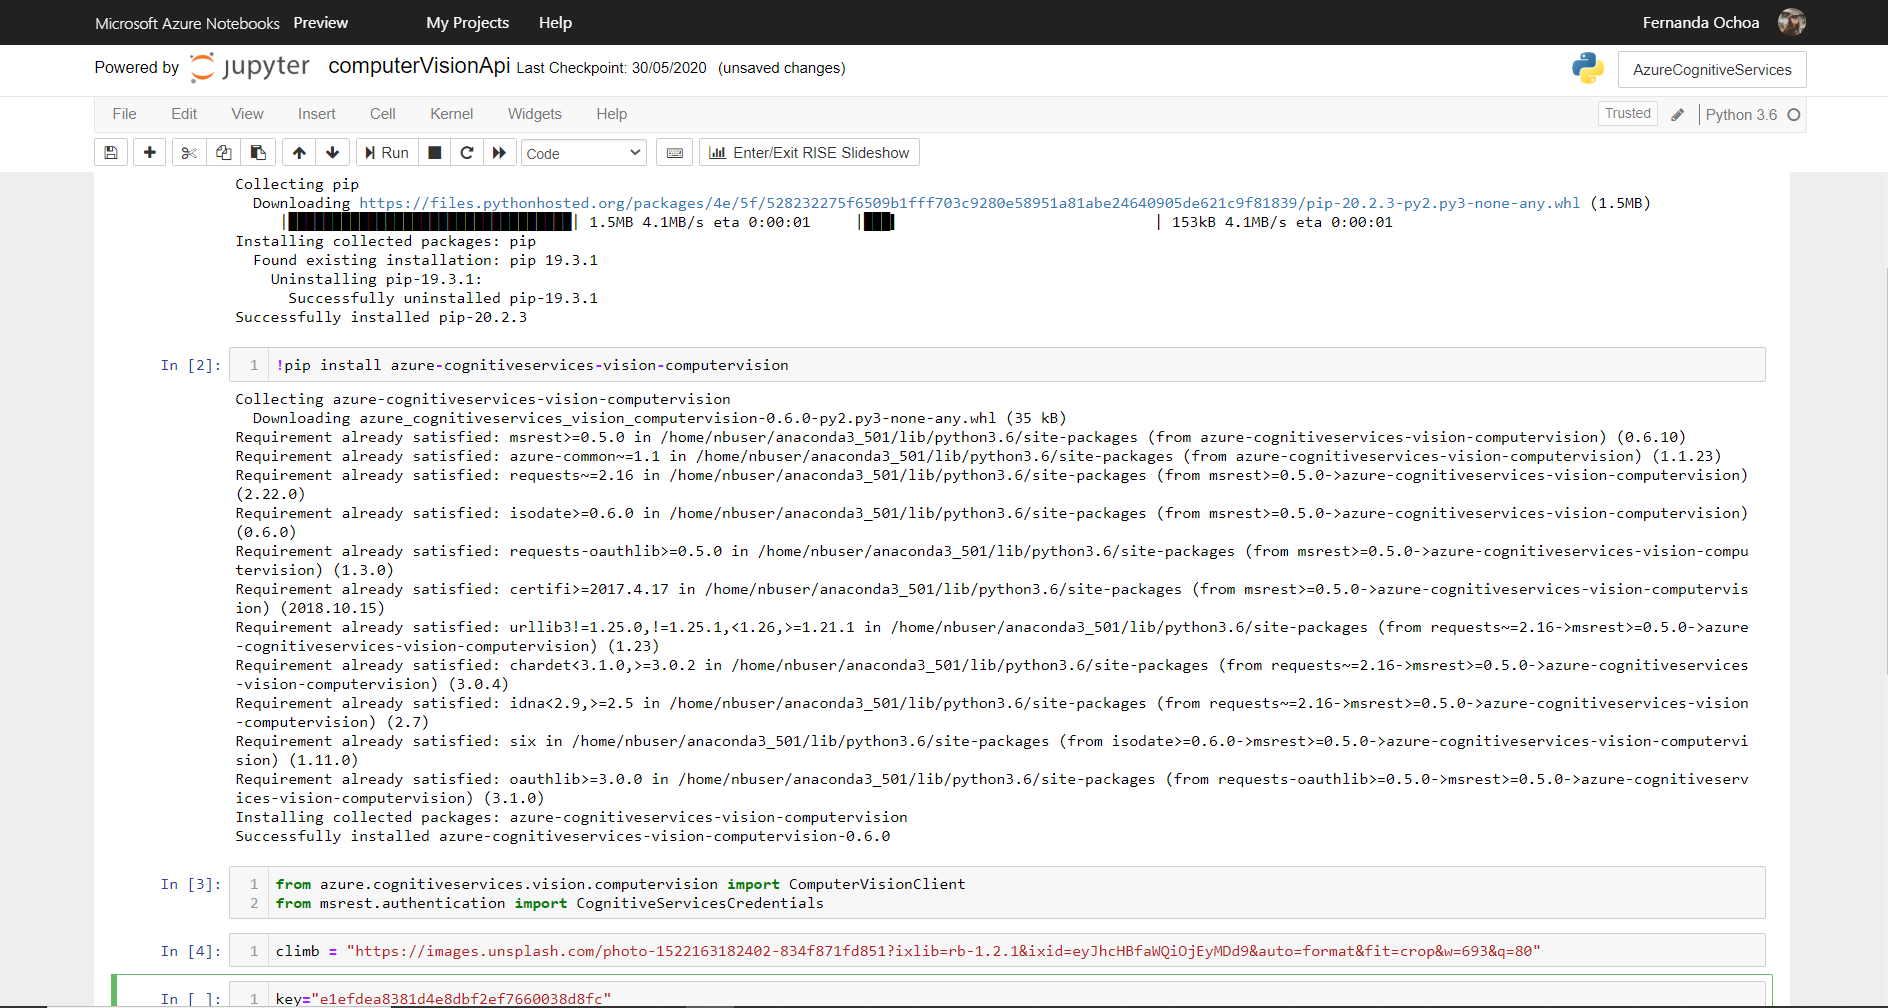1888x1008 pixels.
Task: Click the import CognitiveServicesCredentials code line
Action: (550, 903)
